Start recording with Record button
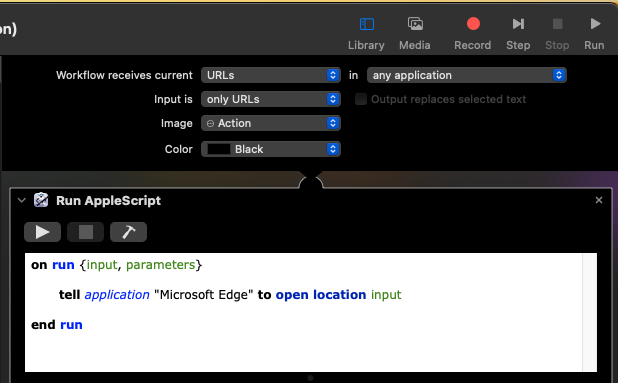This screenshot has width=618, height=383. (x=473, y=34)
